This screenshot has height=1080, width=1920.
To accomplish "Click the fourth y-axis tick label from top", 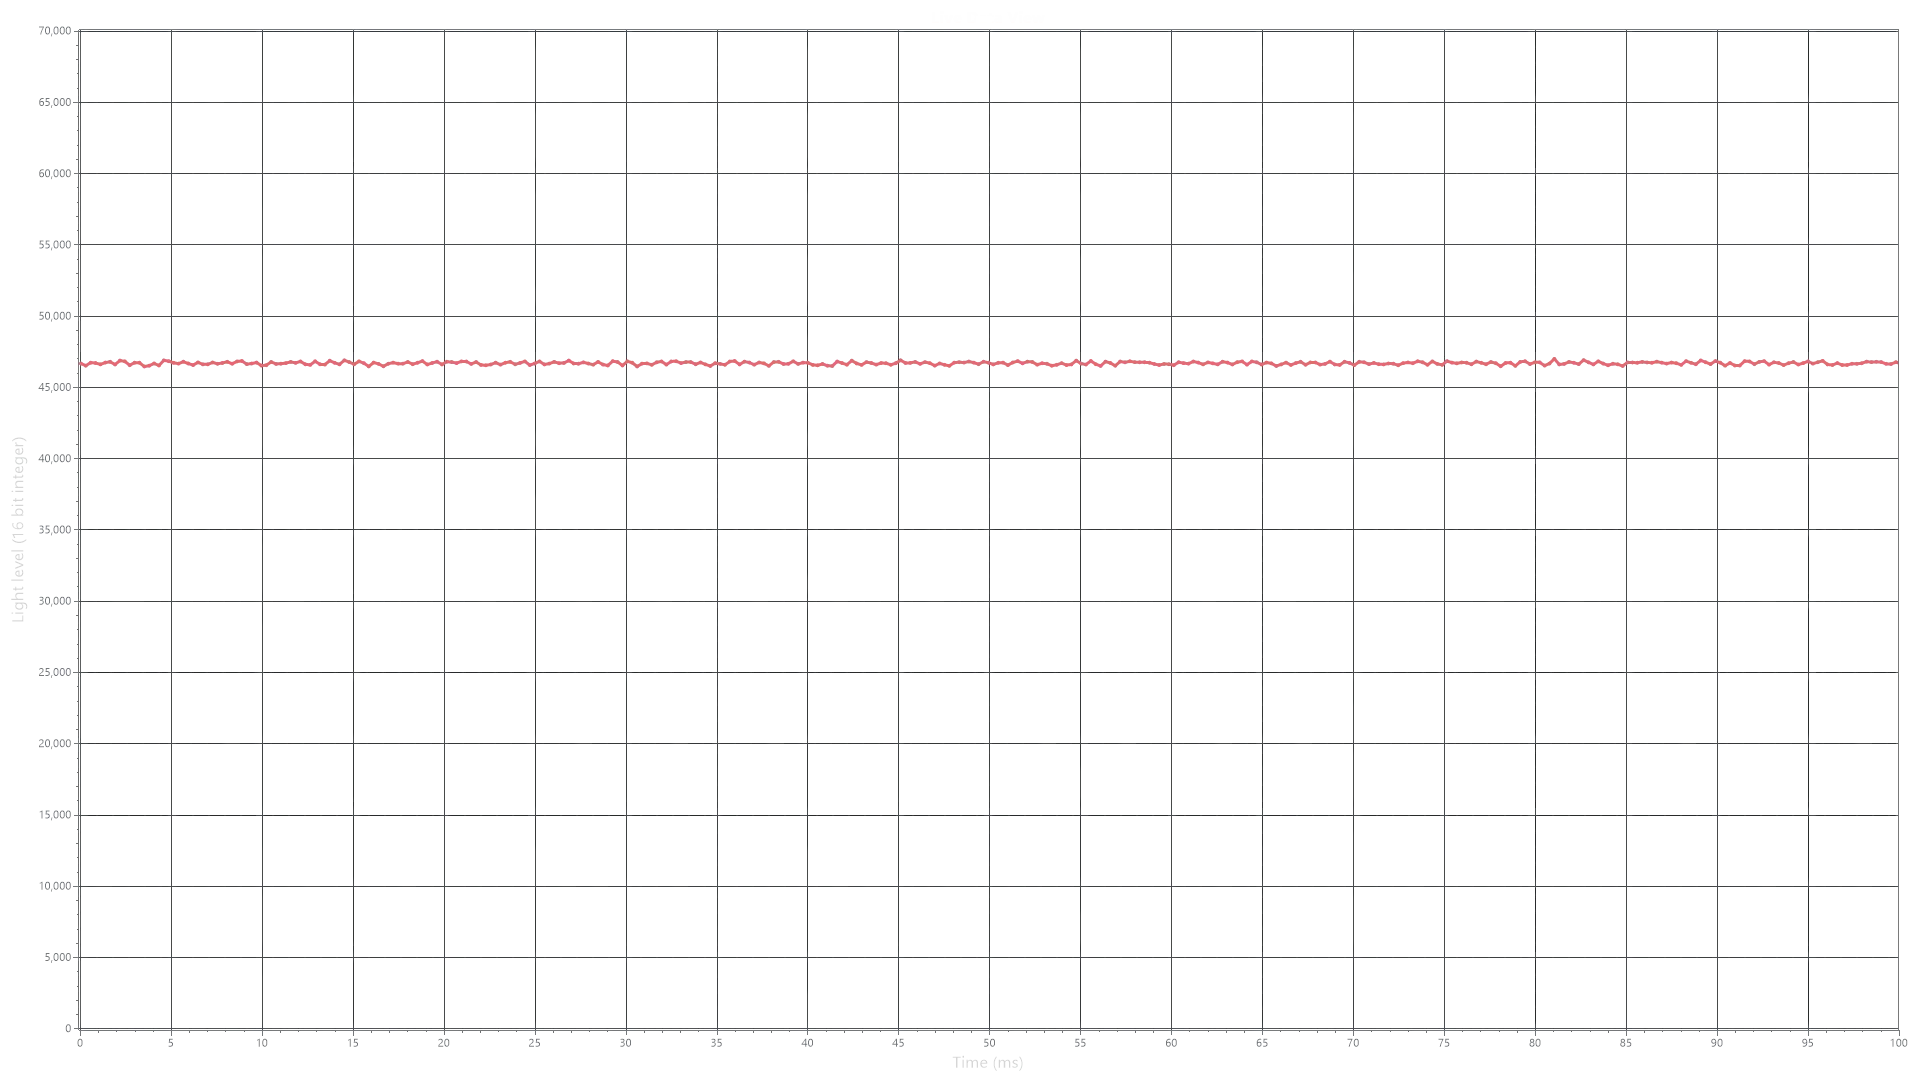I will pyautogui.click(x=53, y=247).
